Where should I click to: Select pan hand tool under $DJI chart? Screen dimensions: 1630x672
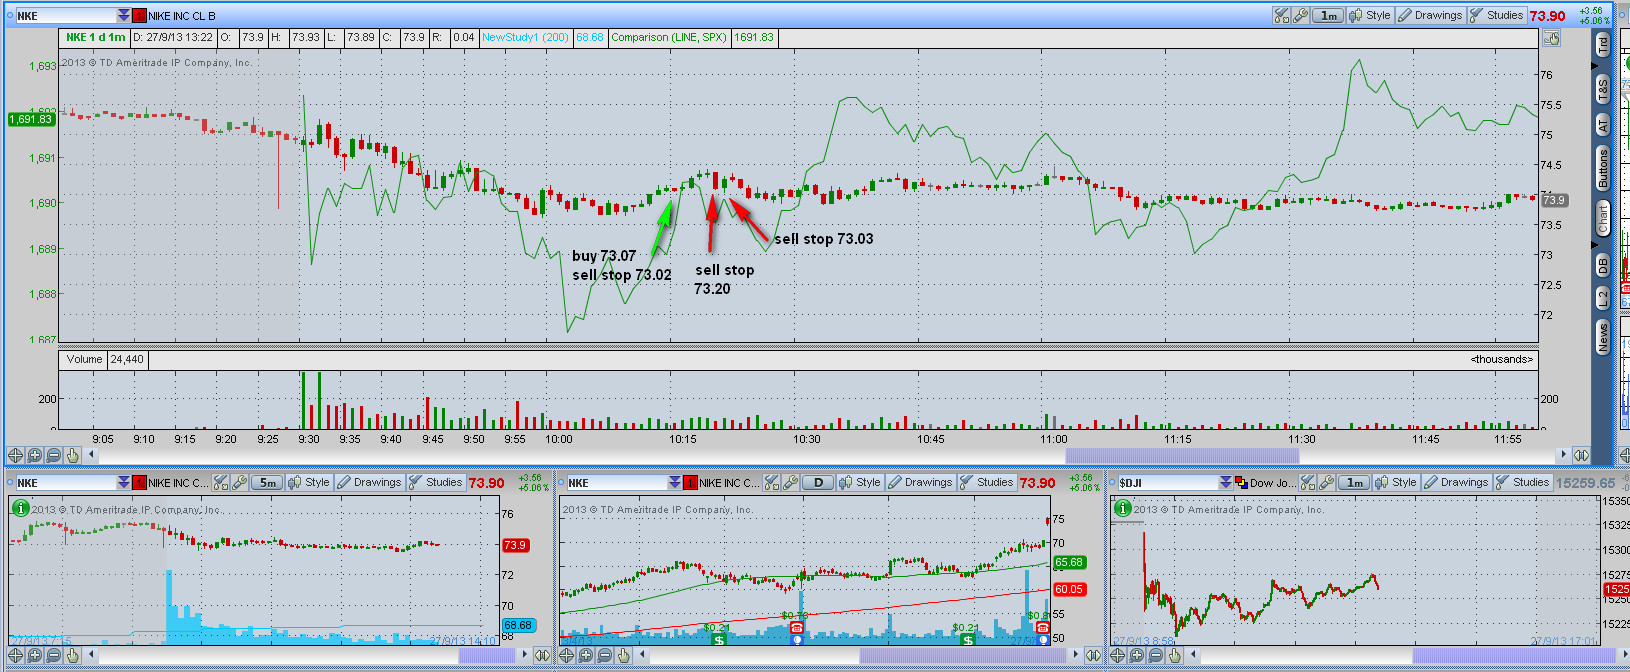pyautogui.click(x=1175, y=656)
